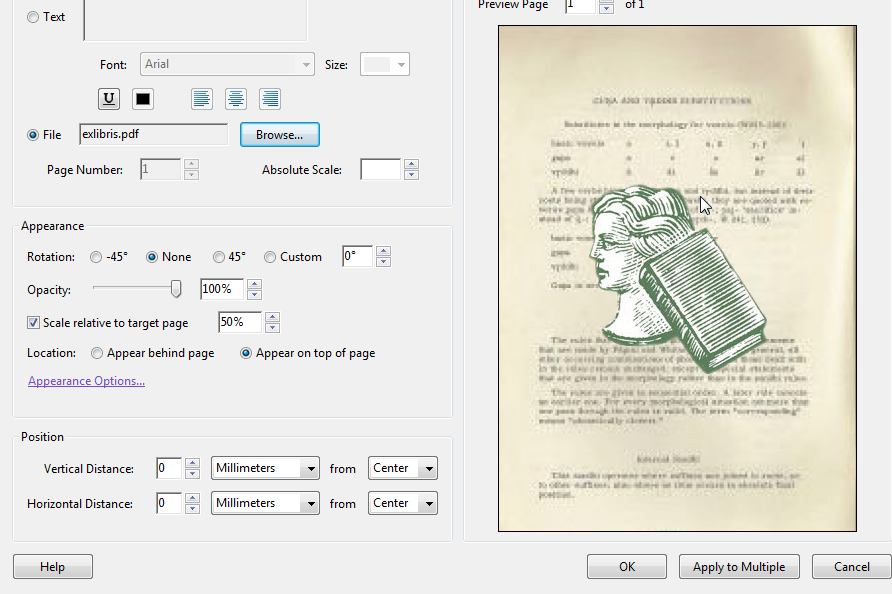This screenshot has width=892, height=594.
Task: Open the black text color swatch
Action: [143, 99]
